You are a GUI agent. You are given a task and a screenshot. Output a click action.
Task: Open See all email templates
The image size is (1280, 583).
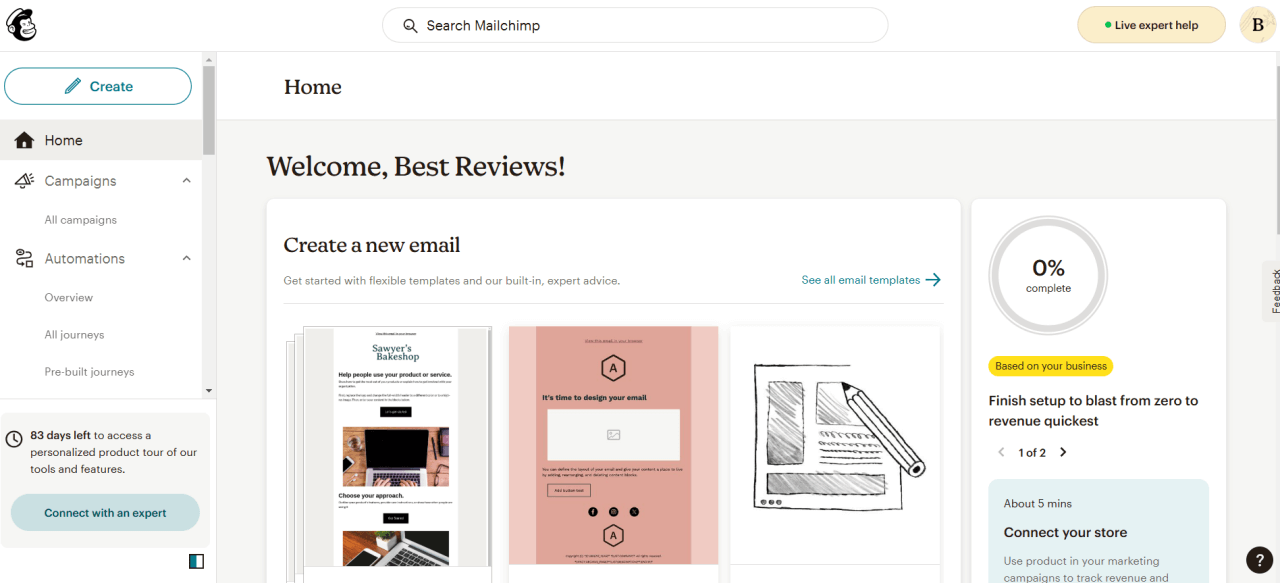click(861, 280)
